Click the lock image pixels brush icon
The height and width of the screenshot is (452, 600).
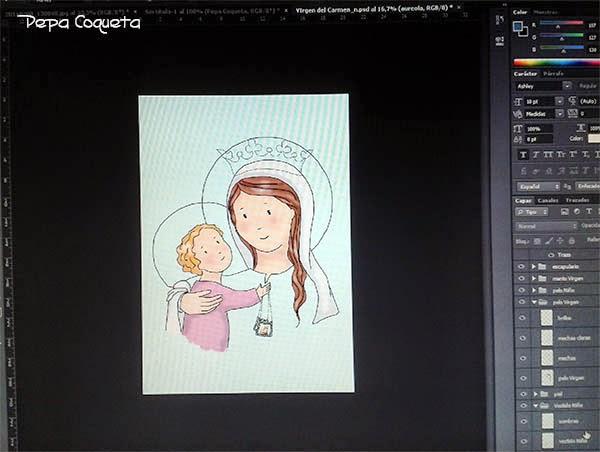pos(549,241)
